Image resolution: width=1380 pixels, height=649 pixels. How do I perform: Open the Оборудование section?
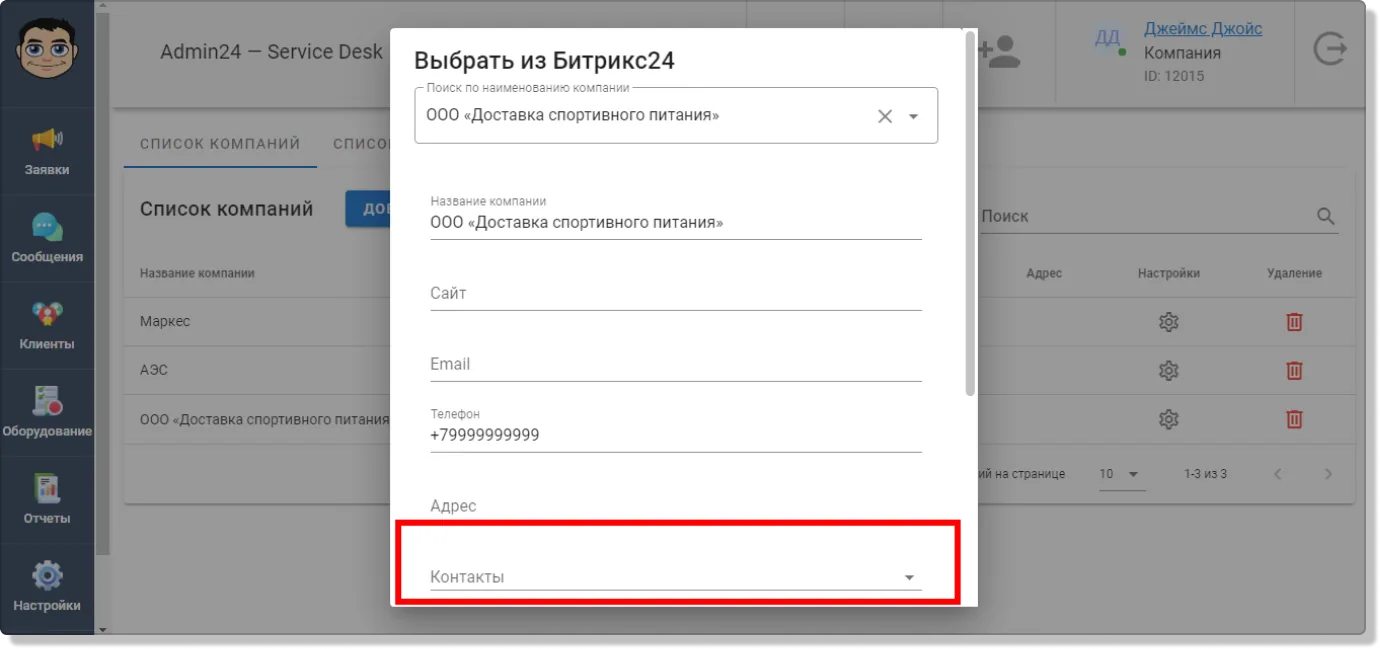(47, 413)
